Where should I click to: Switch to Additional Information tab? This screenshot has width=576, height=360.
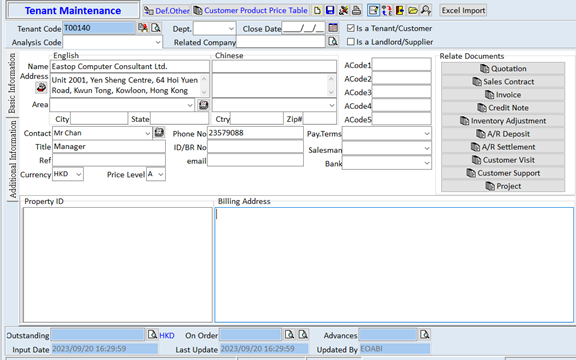(12, 159)
